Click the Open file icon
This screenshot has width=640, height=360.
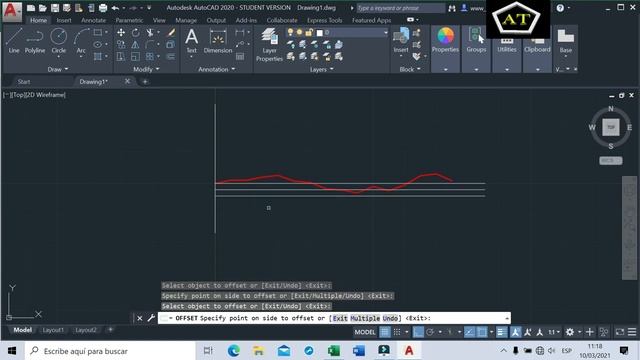pos(42,8)
